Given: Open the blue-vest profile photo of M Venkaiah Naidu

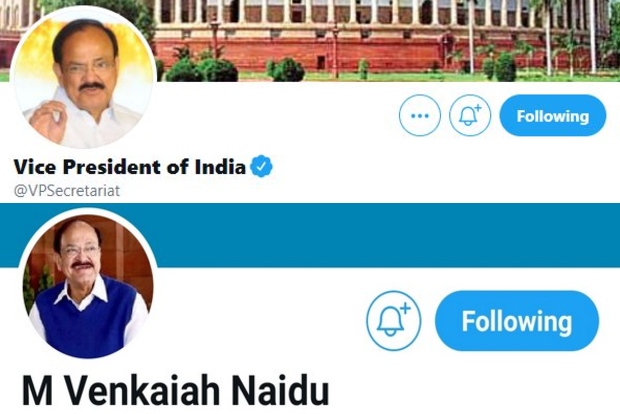Looking at the screenshot, I should point(89,286).
